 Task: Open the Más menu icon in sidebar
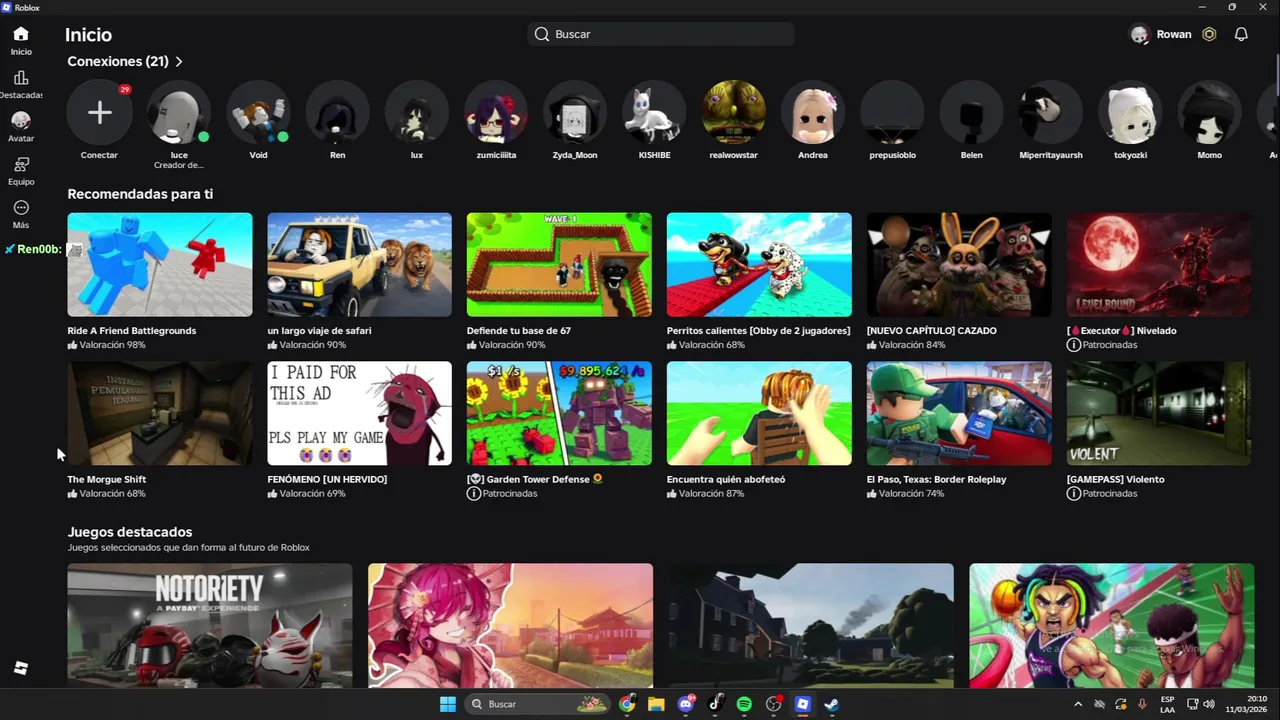click(21, 208)
